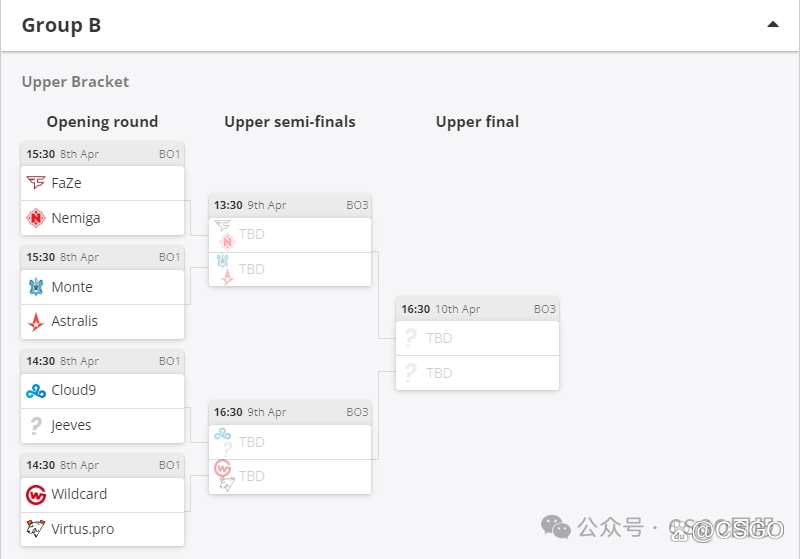Click the Wildcard team logo icon
The height and width of the screenshot is (559, 800).
click(x=36, y=494)
